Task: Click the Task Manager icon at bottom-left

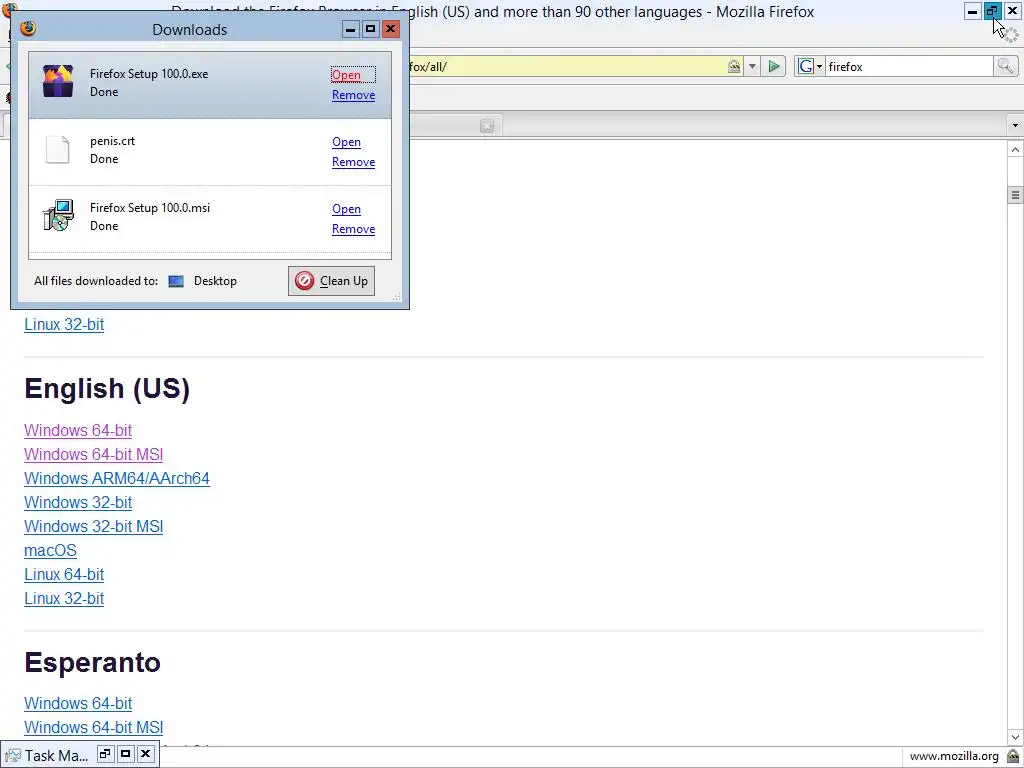Action: click(x=12, y=756)
